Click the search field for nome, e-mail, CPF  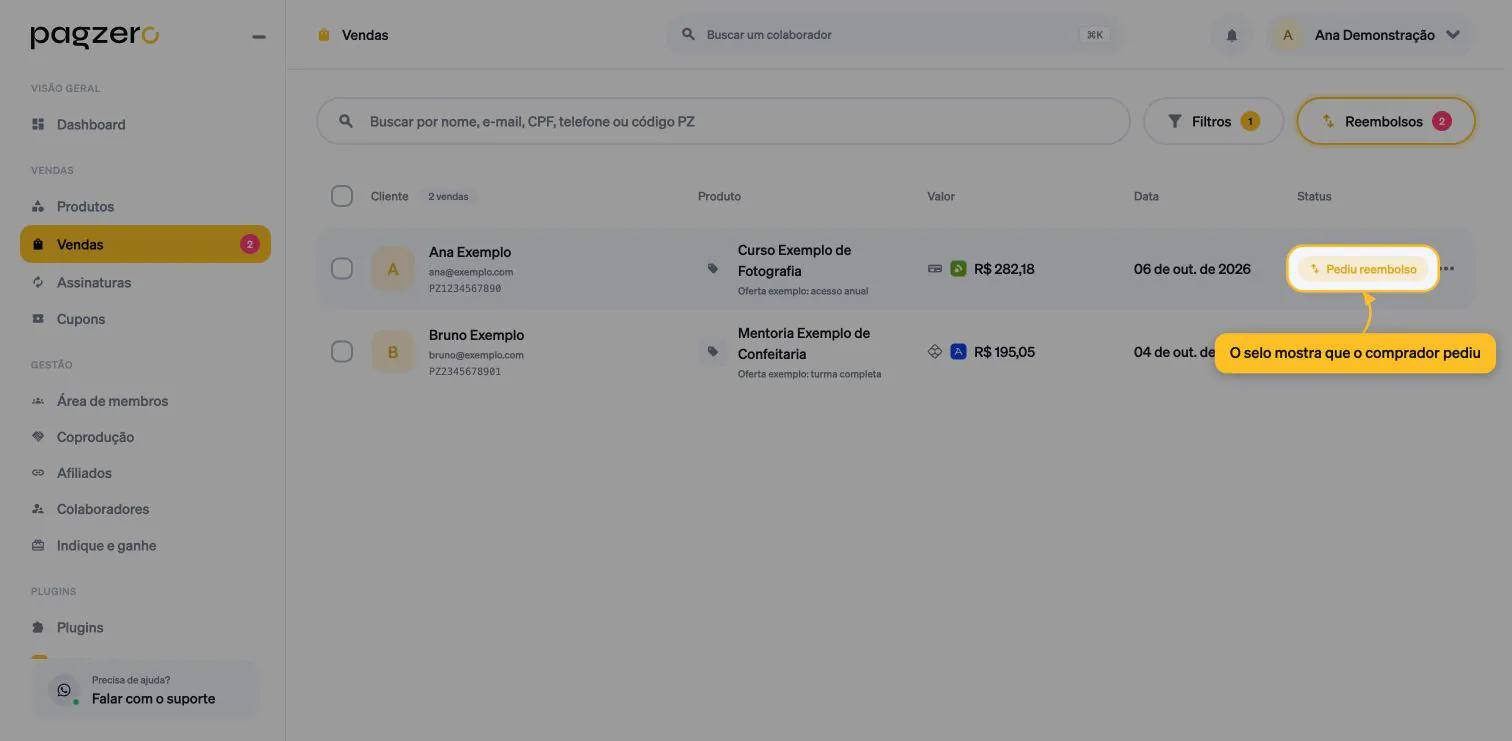pyautogui.click(x=723, y=121)
